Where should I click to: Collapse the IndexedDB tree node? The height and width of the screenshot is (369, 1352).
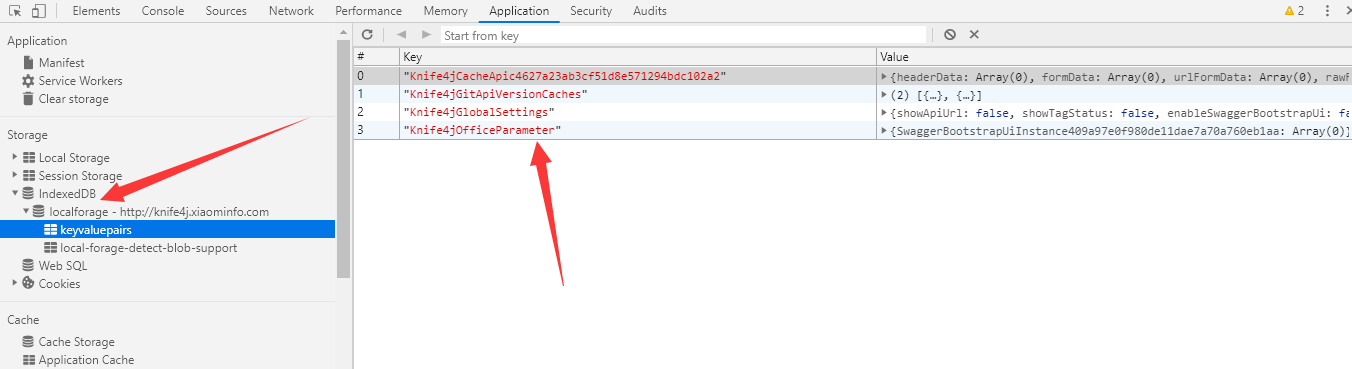coord(15,194)
